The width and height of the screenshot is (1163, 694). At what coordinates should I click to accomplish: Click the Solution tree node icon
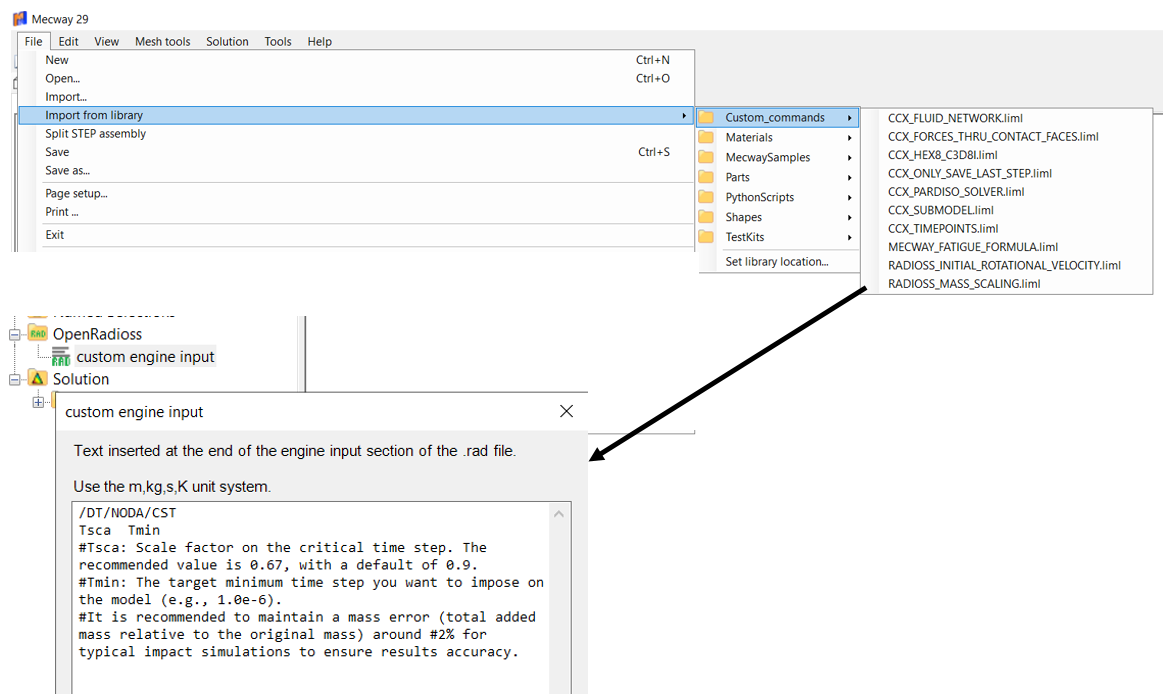tap(38, 379)
